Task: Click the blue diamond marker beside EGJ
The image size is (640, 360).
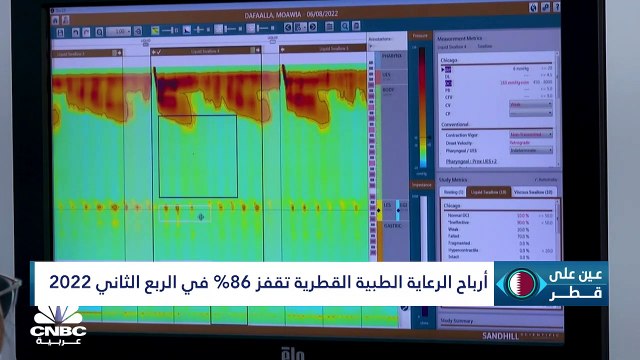Action: pos(398,210)
